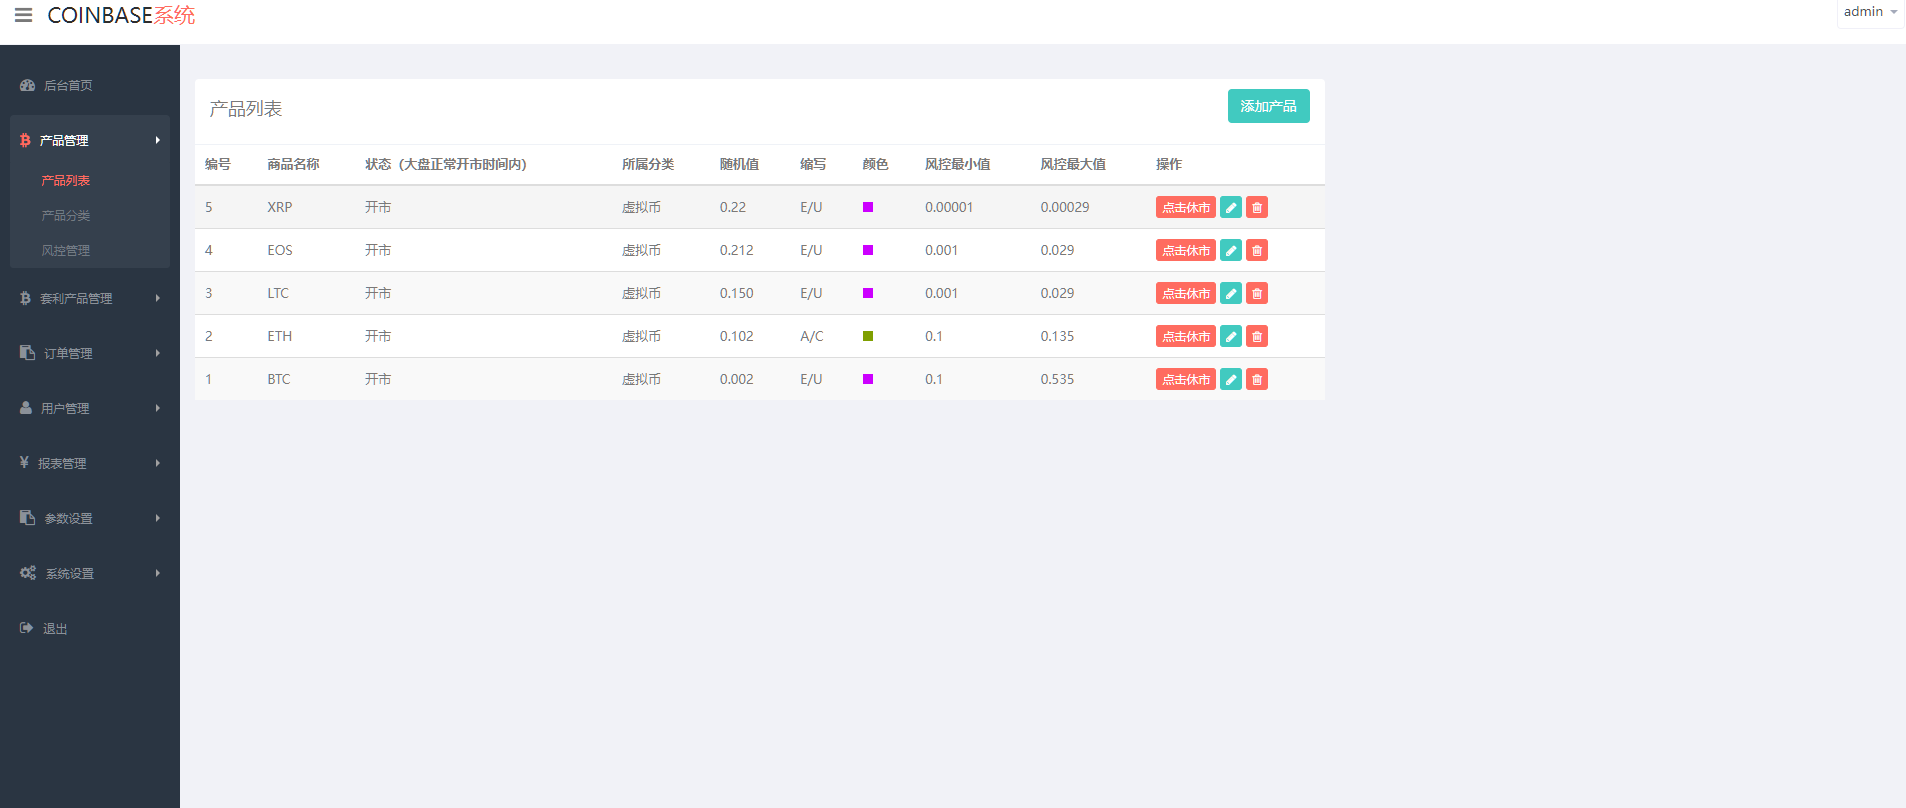Edit the BTC product with pencil icon
Screen dimensions: 1906x808
pyautogui.click(x=1231, y=379)
